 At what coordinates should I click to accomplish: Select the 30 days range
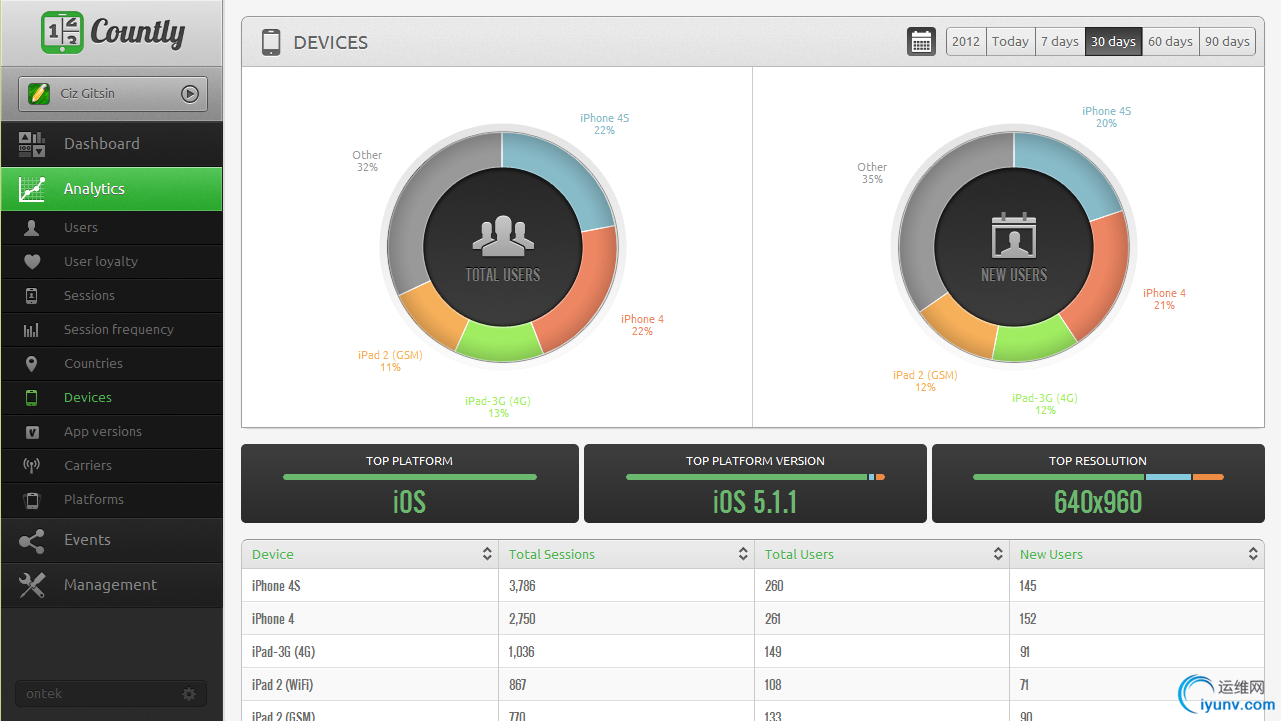(1113, 42)
